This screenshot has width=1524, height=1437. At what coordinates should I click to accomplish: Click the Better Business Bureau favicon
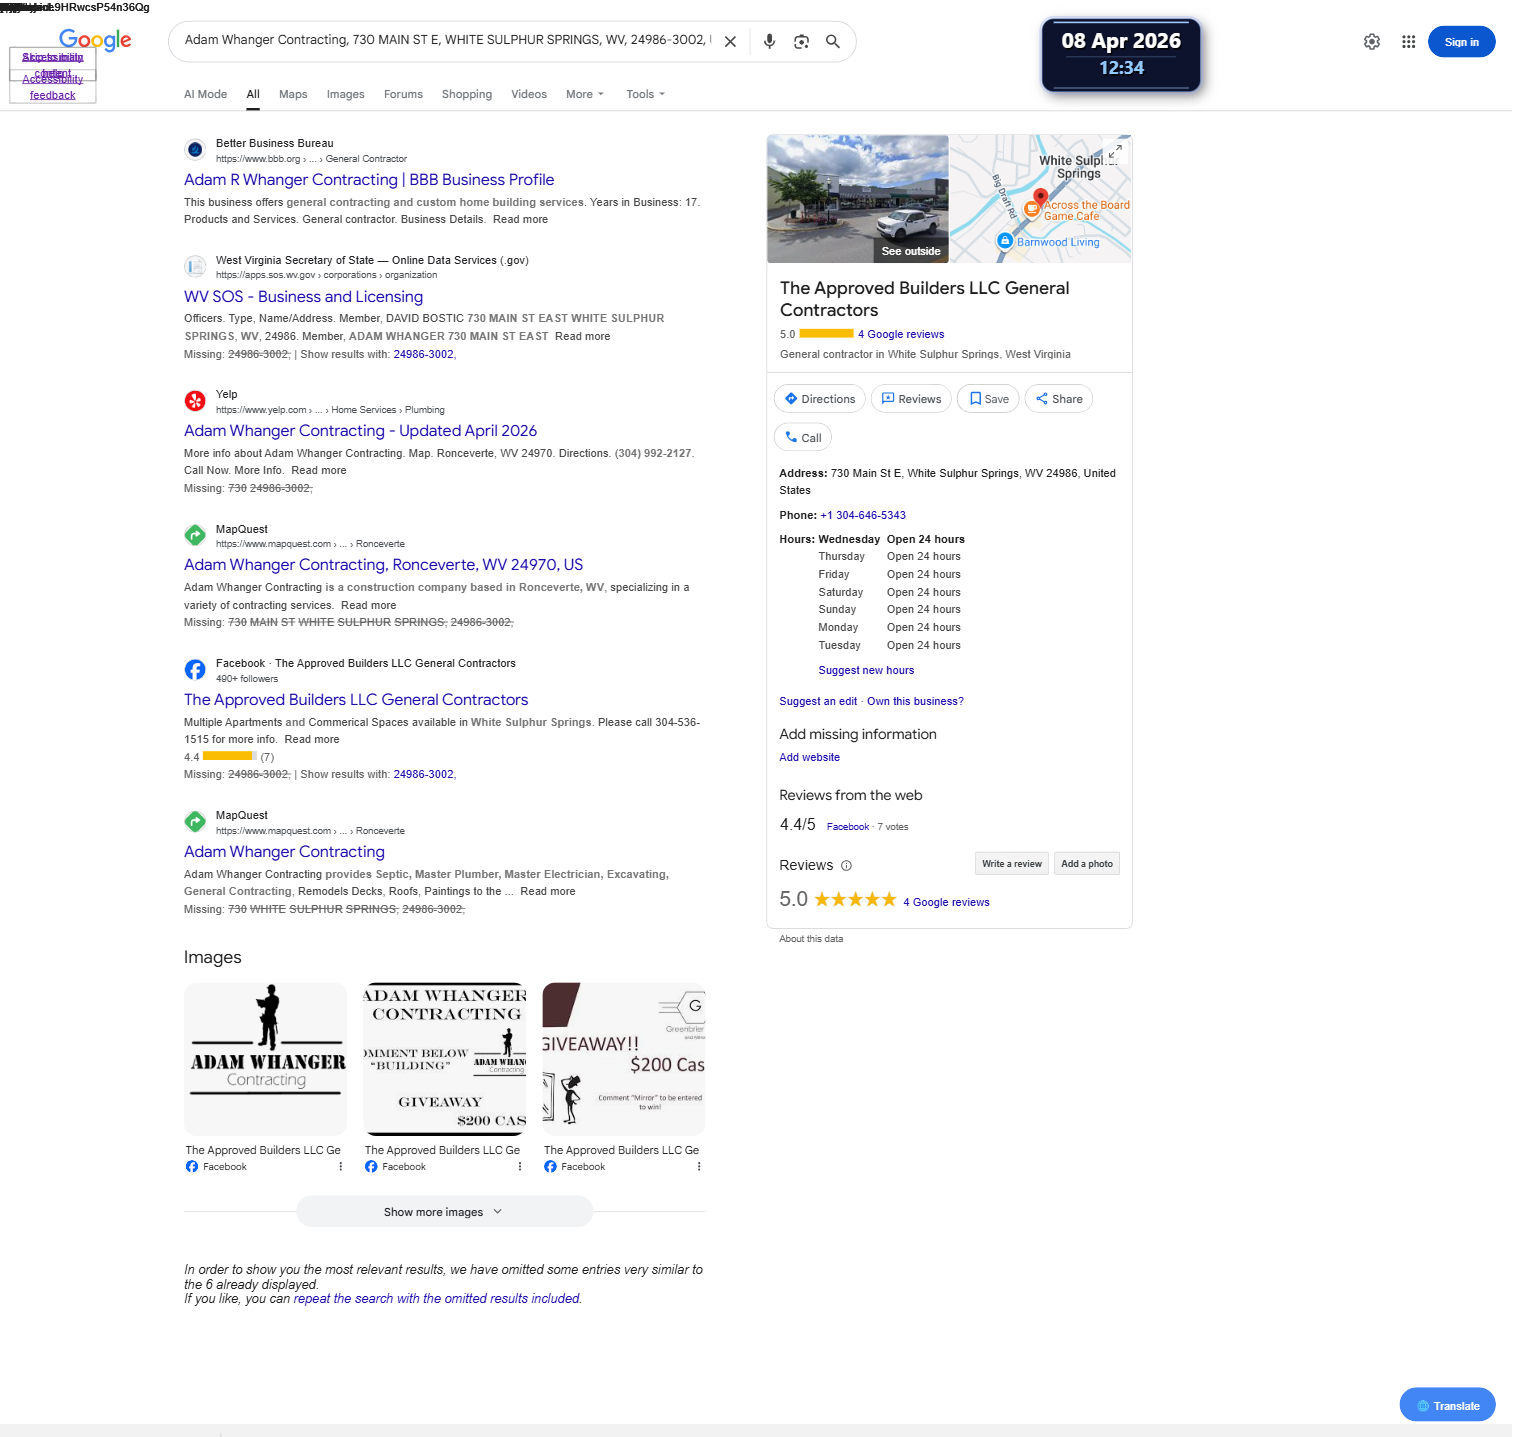tap(195, 150)
